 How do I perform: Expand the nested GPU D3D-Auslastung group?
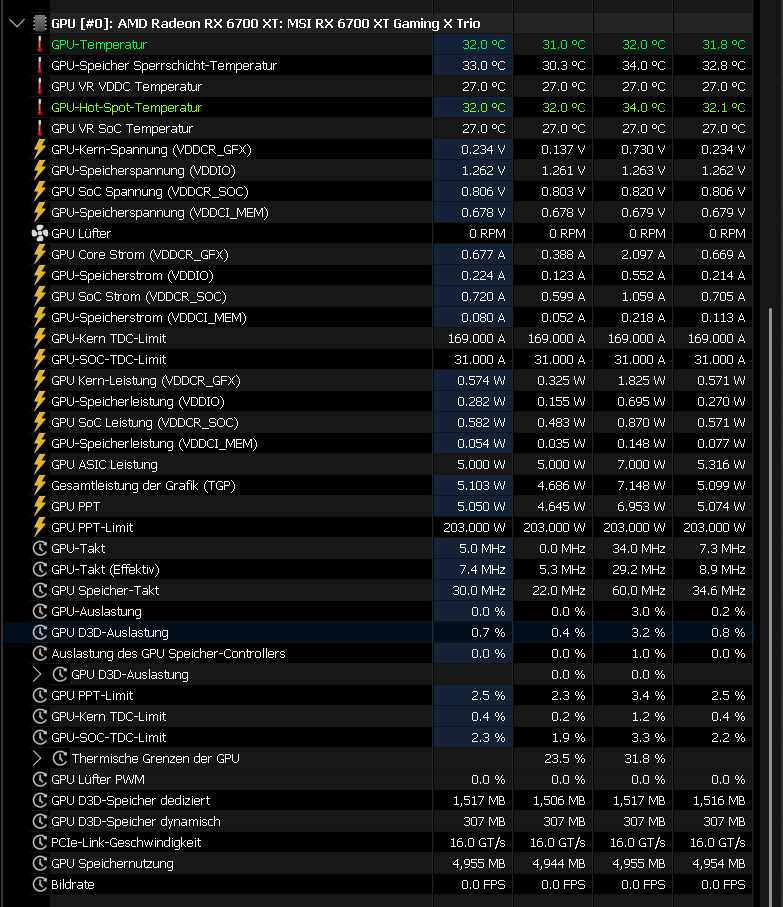(37, 674)
